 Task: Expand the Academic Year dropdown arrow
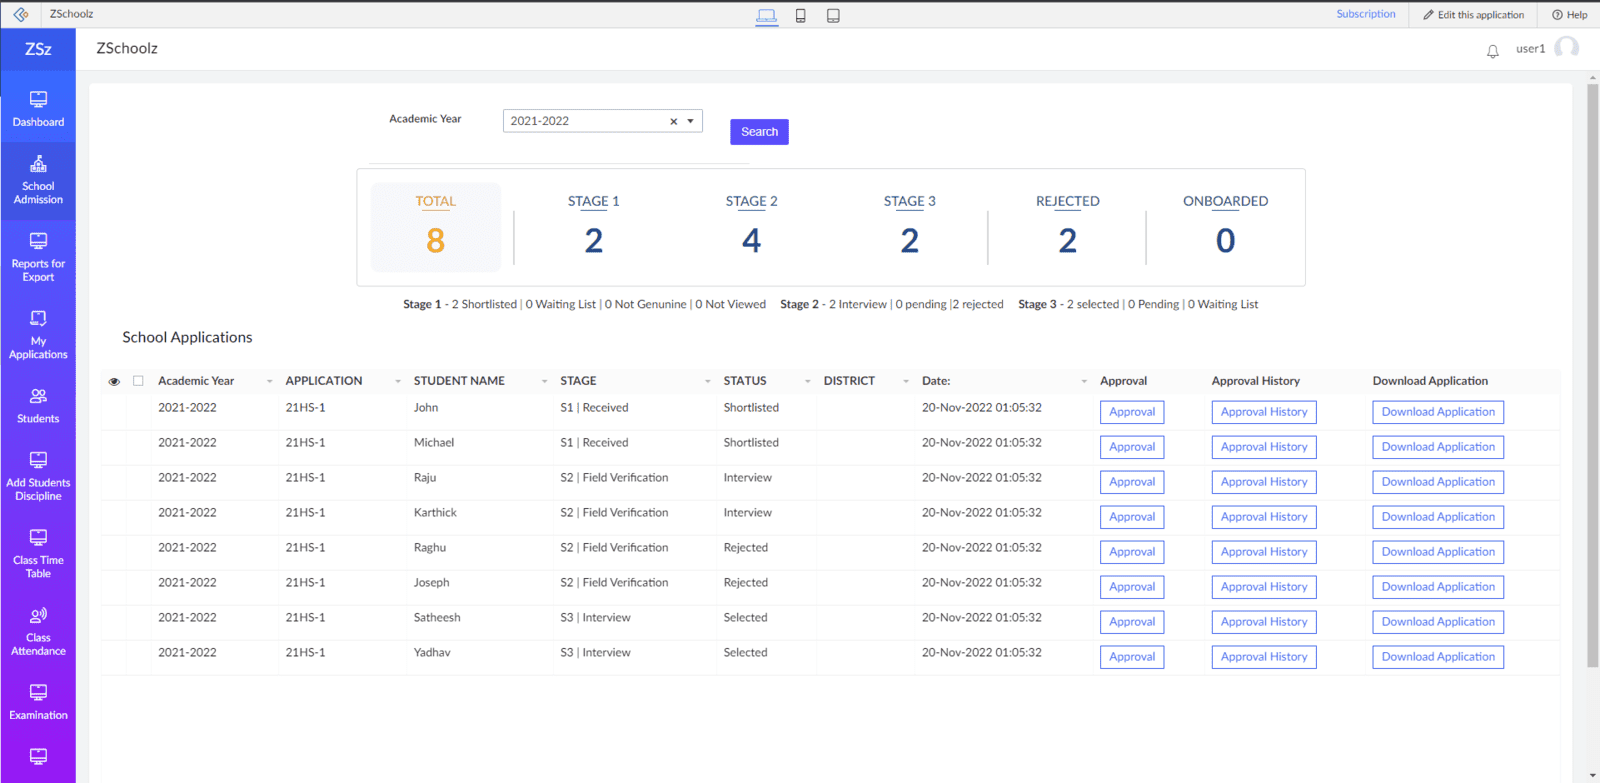(x=690, y=121)
